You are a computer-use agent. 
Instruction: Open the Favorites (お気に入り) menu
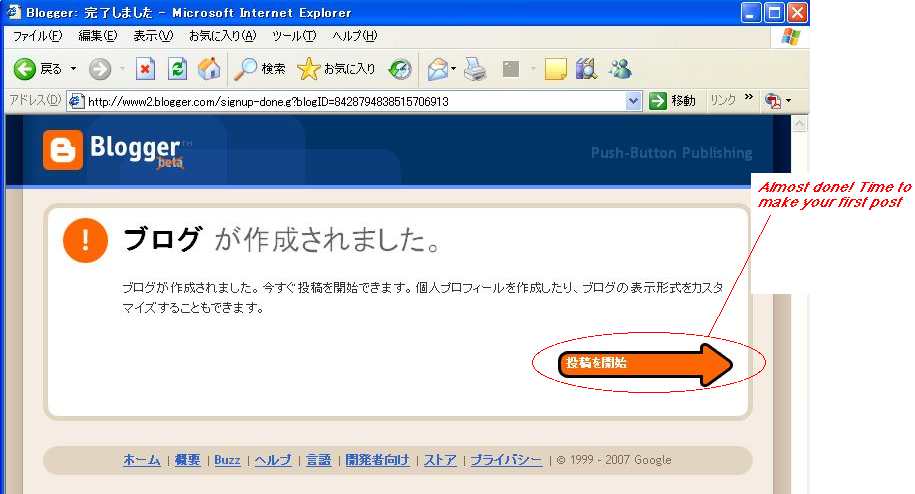pyautogui.click(x=223, y=36)
